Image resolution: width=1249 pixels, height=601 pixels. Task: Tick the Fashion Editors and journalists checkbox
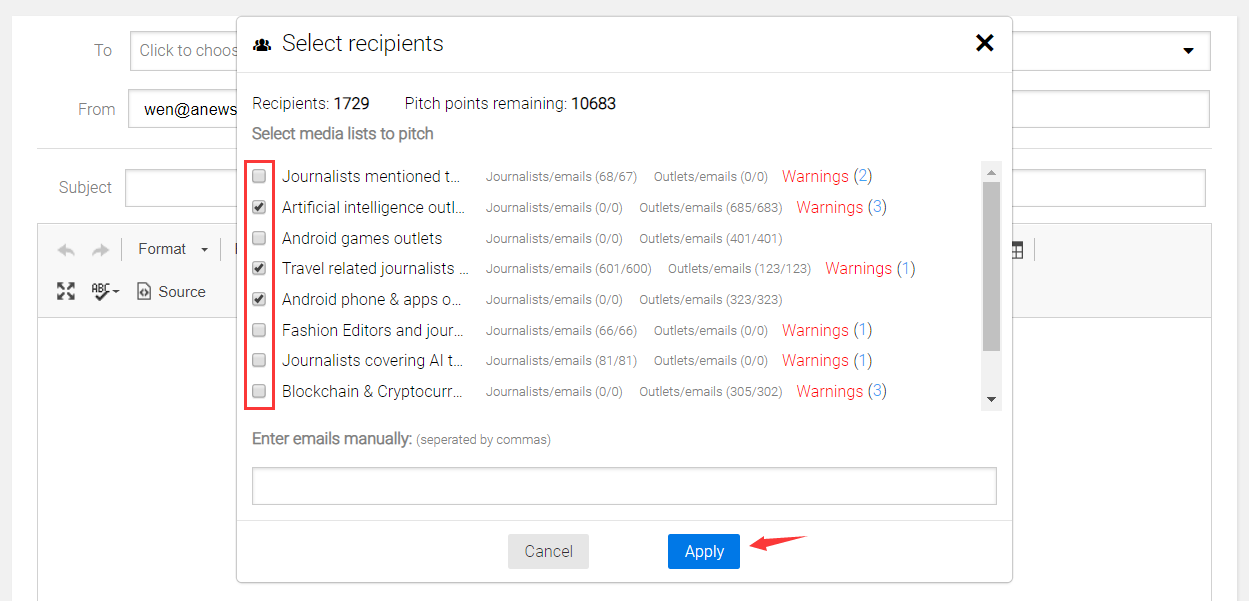click(259, 330)
